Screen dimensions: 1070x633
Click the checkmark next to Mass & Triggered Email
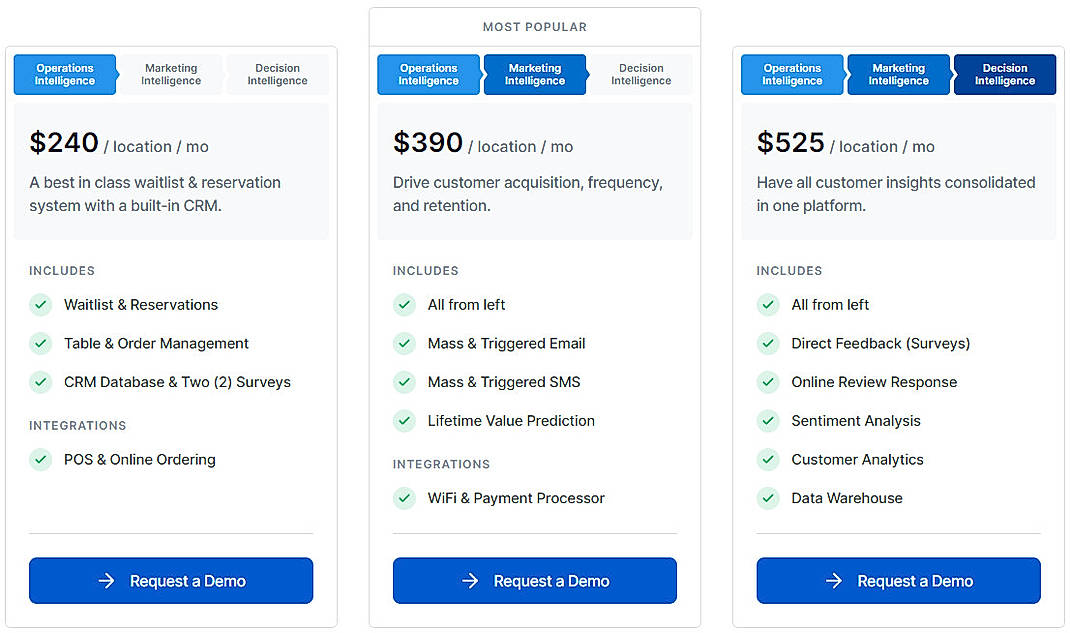[404, 343]
